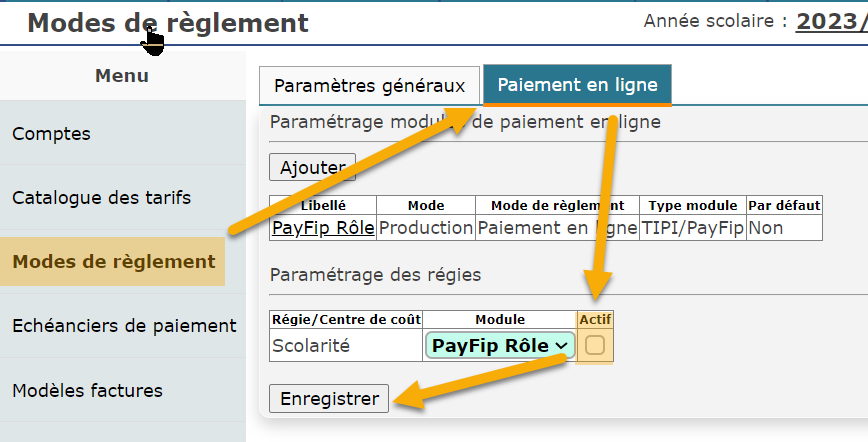Click the Libellé column header
Image resolution: width=868 pixels, height=442 pixels.
[323, 205]
